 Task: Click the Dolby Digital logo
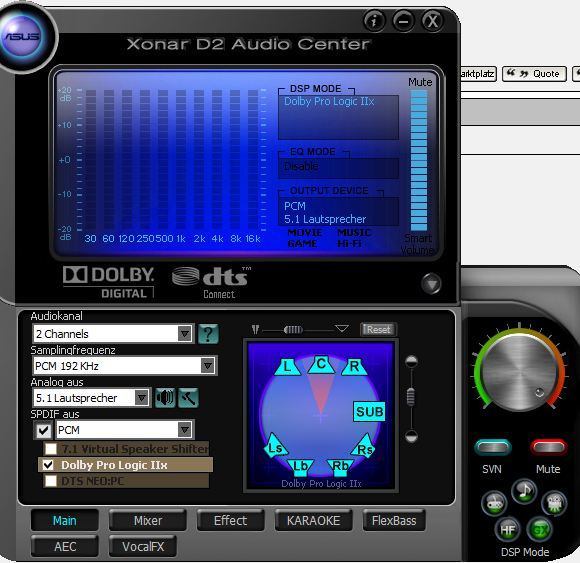point(108,282)
